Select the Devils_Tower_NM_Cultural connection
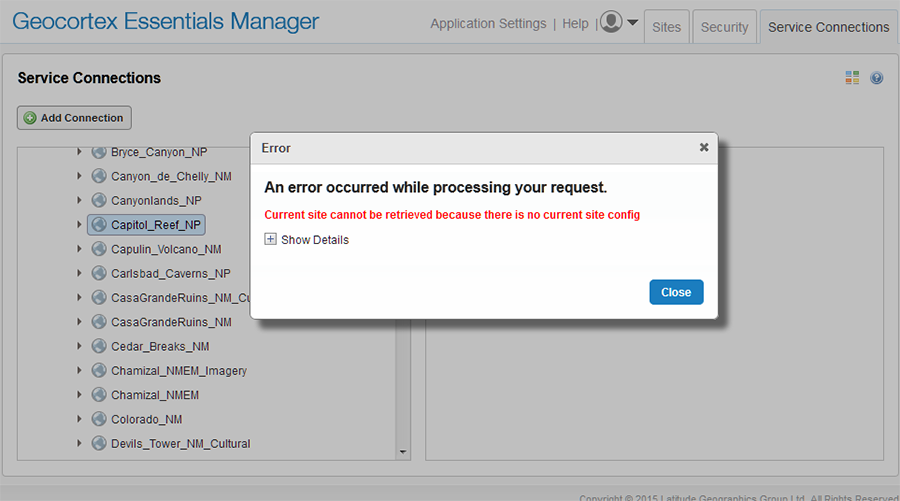Screen dimensions: 900x501 tap(181, 444)
